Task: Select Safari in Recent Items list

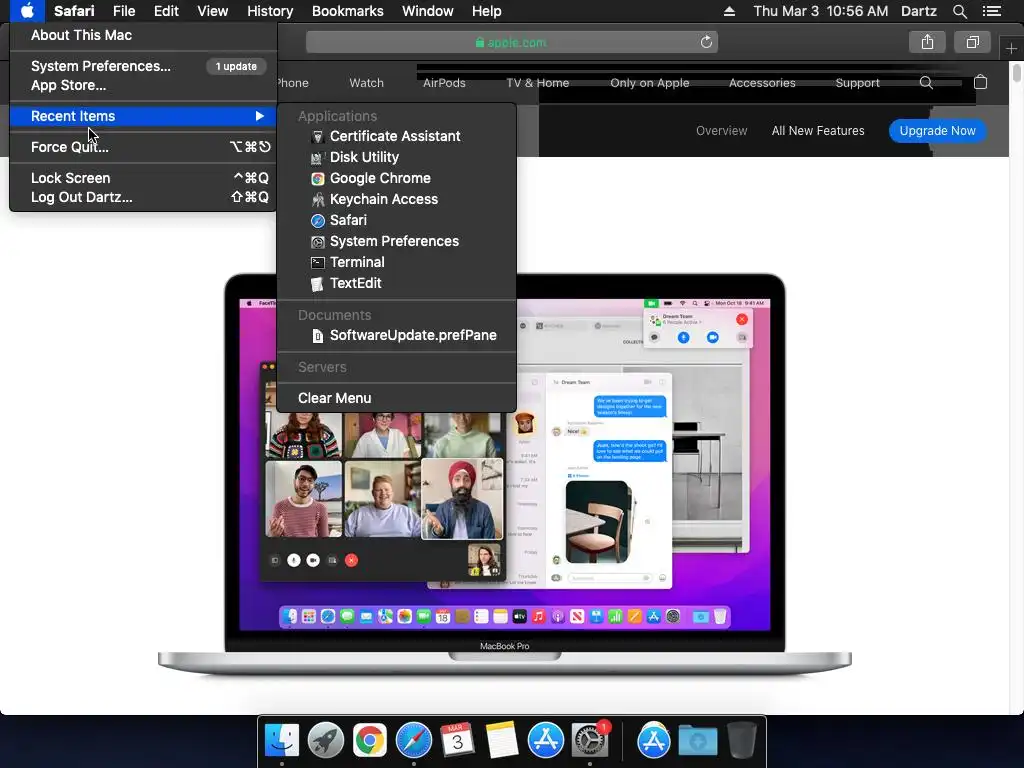Action: tap(397, 220)
